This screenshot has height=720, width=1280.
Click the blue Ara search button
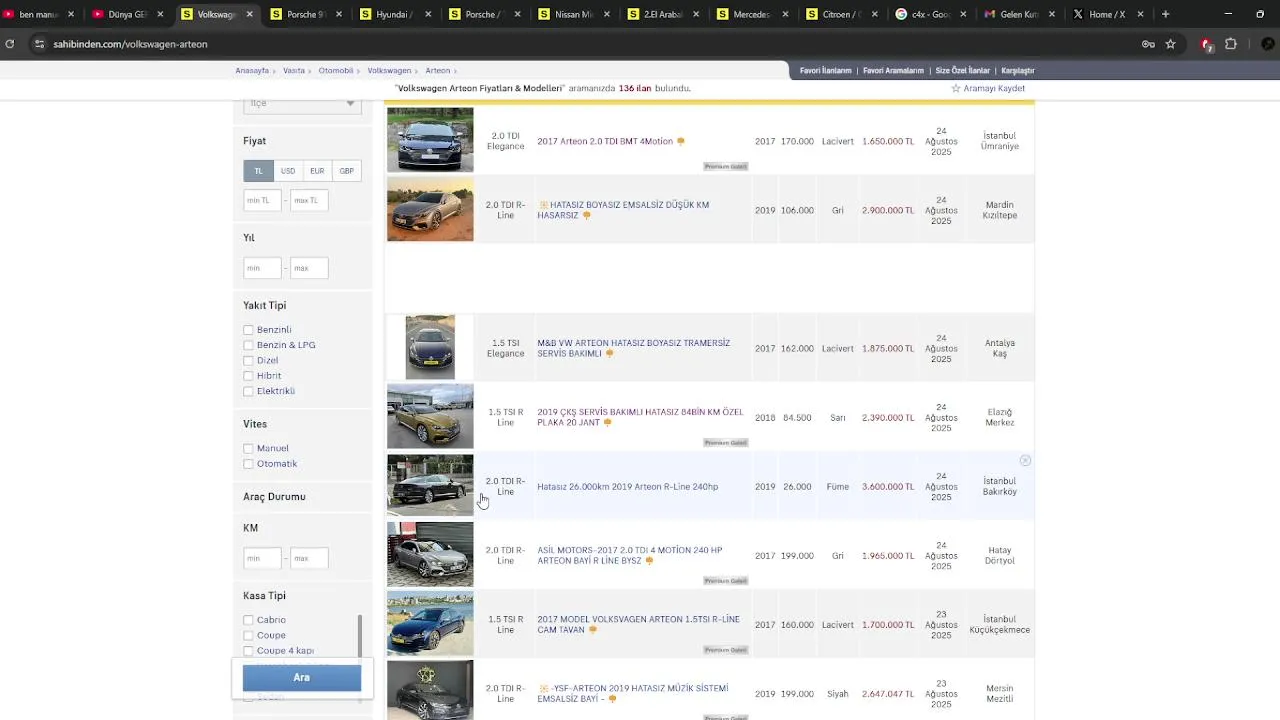302,678
